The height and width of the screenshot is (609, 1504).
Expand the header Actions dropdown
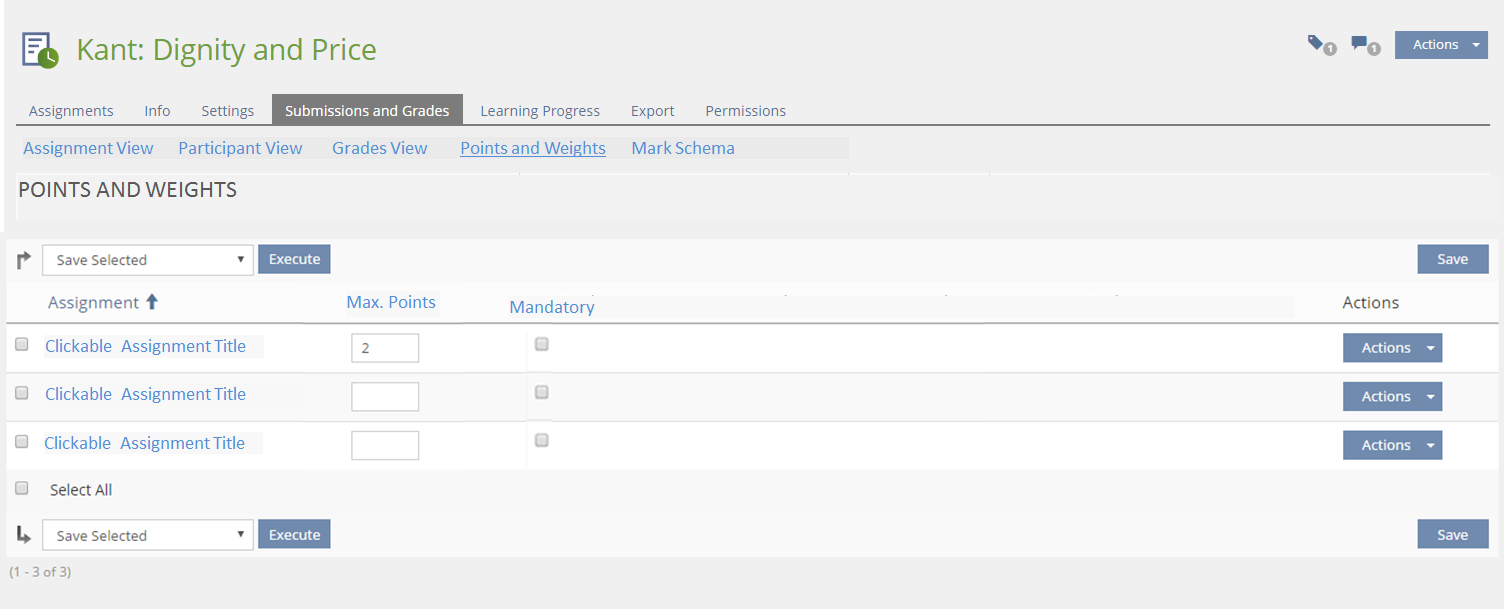pos(1441,44)
